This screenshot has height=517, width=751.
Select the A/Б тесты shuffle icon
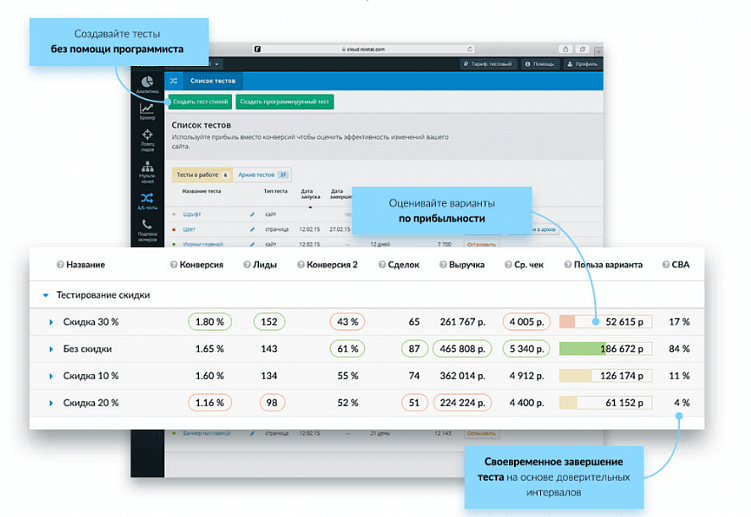coord(147,198)
